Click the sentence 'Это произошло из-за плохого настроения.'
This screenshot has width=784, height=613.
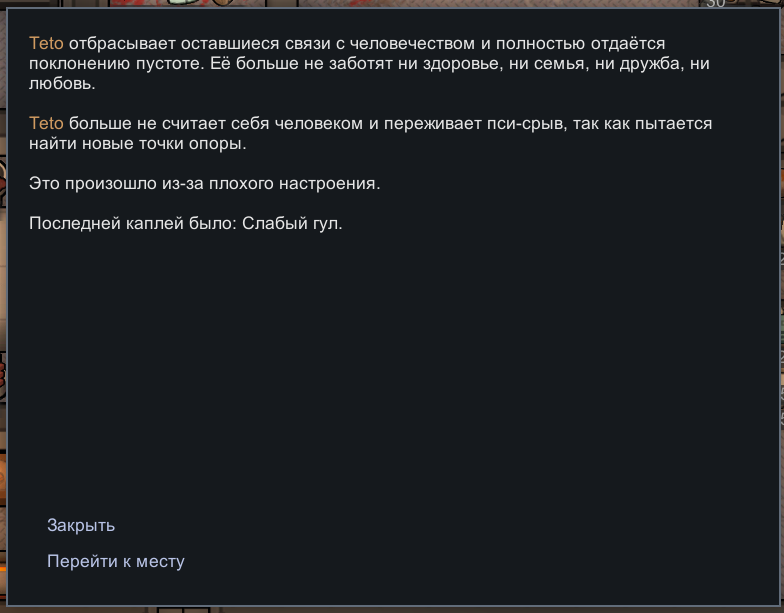pyautogui.click(x=204, y=184)
